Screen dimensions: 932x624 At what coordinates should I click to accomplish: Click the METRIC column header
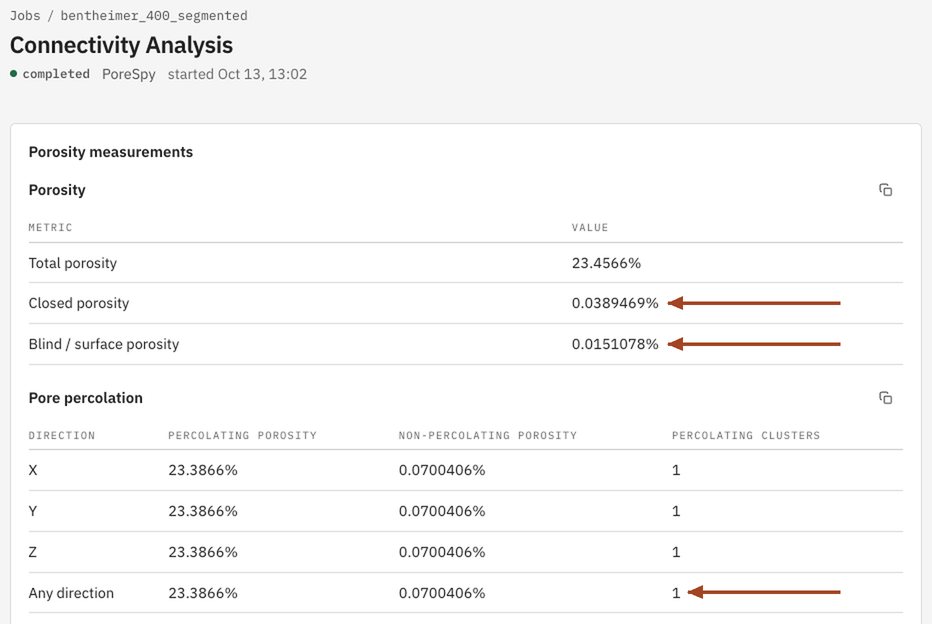point(51,228)
